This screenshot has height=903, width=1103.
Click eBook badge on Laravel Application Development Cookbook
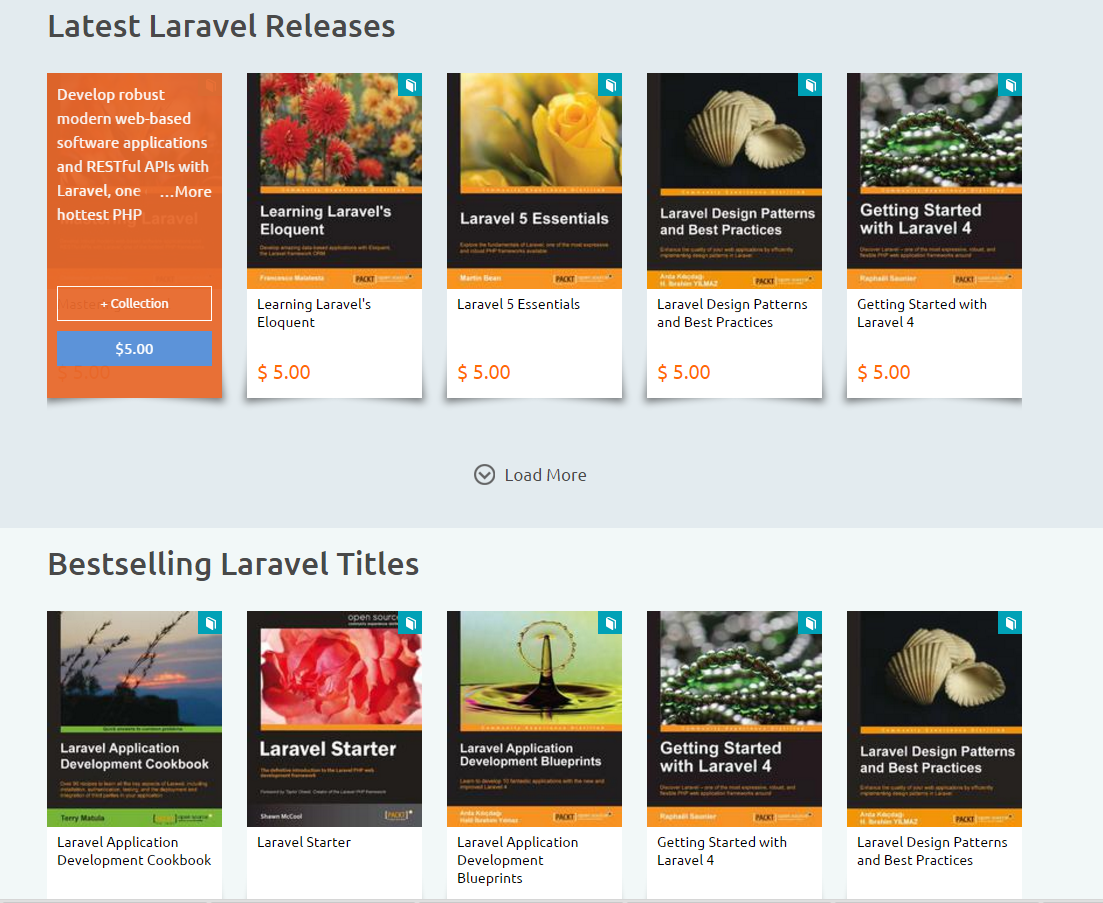210,622
